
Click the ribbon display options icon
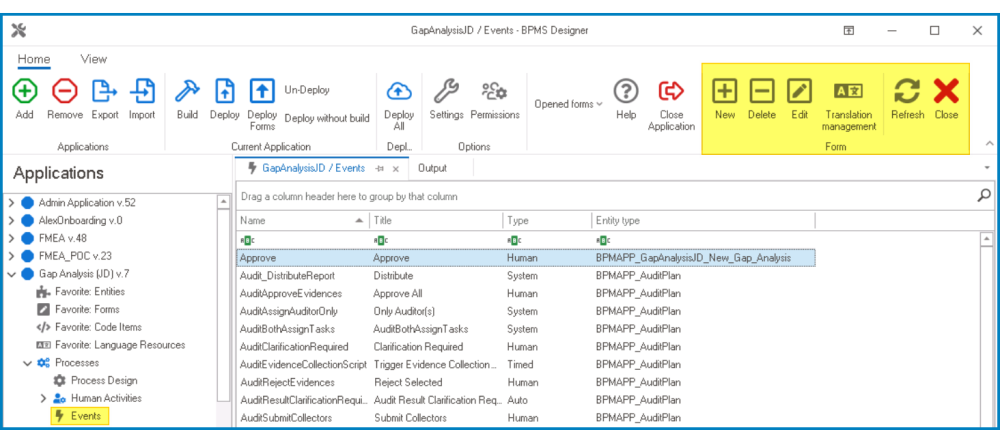849,30
